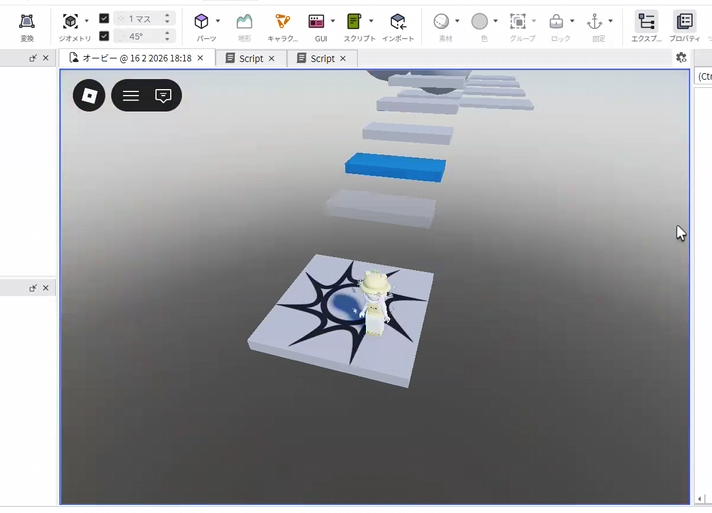The height and width of the screenshot is (513, 712).
Task: Open the 色 color picker swatch
Action: pos(480,21)
